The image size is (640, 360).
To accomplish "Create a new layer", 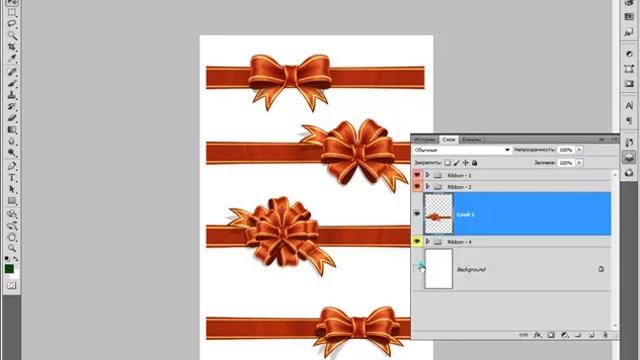I will [591, 335].
